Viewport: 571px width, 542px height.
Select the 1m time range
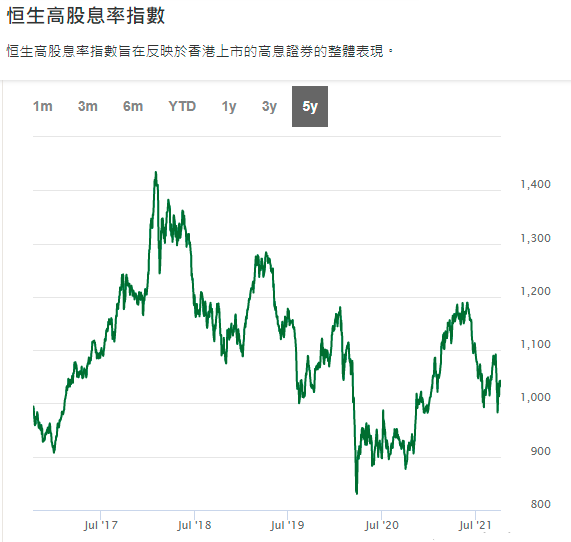coord(43,107)
